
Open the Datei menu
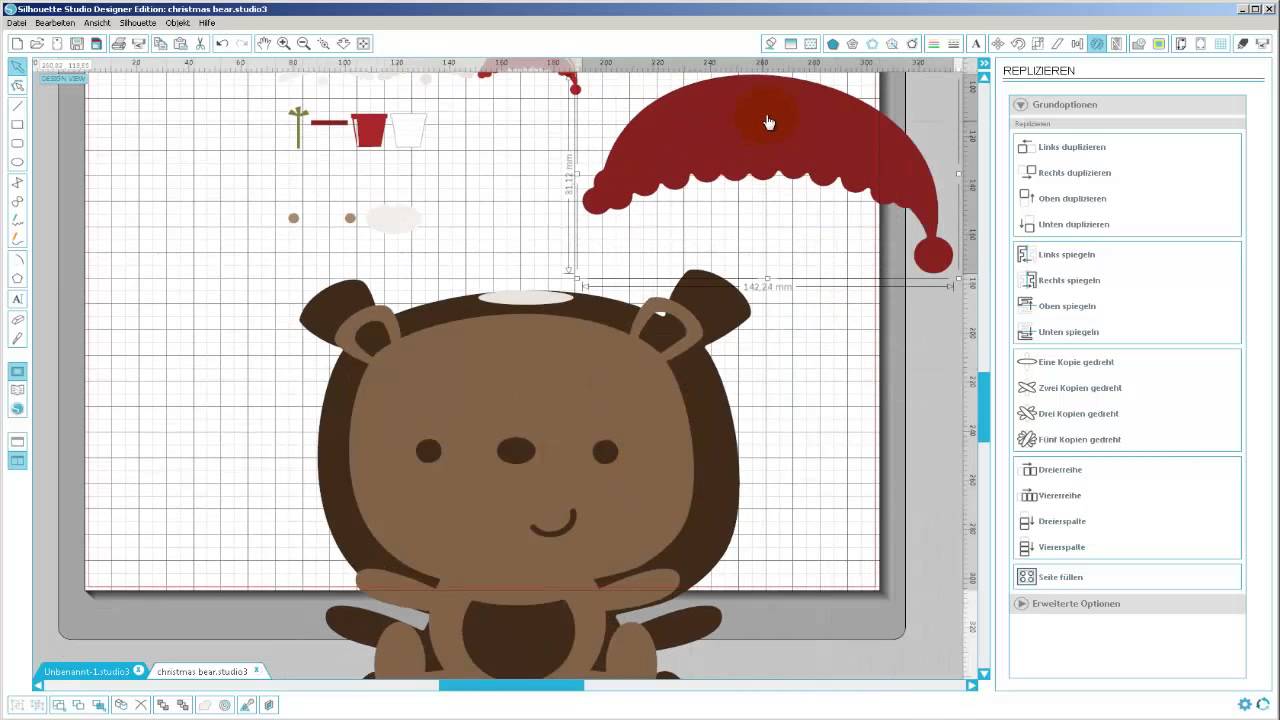coord(16,23)
